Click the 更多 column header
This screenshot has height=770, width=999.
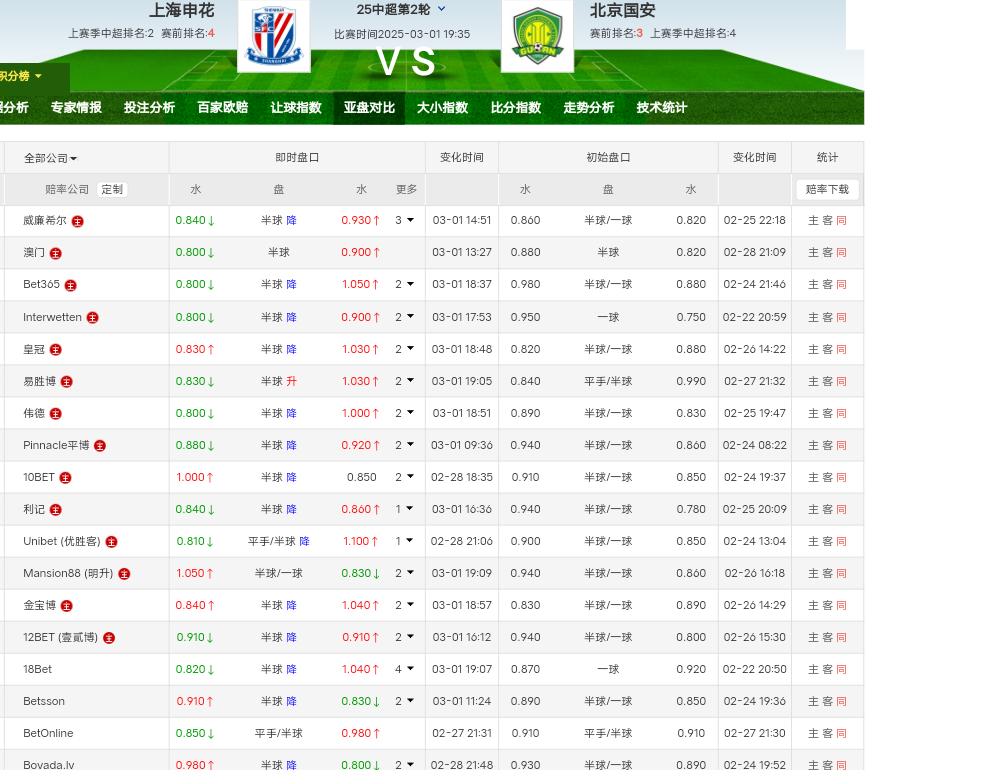click(x=406, y=189)
